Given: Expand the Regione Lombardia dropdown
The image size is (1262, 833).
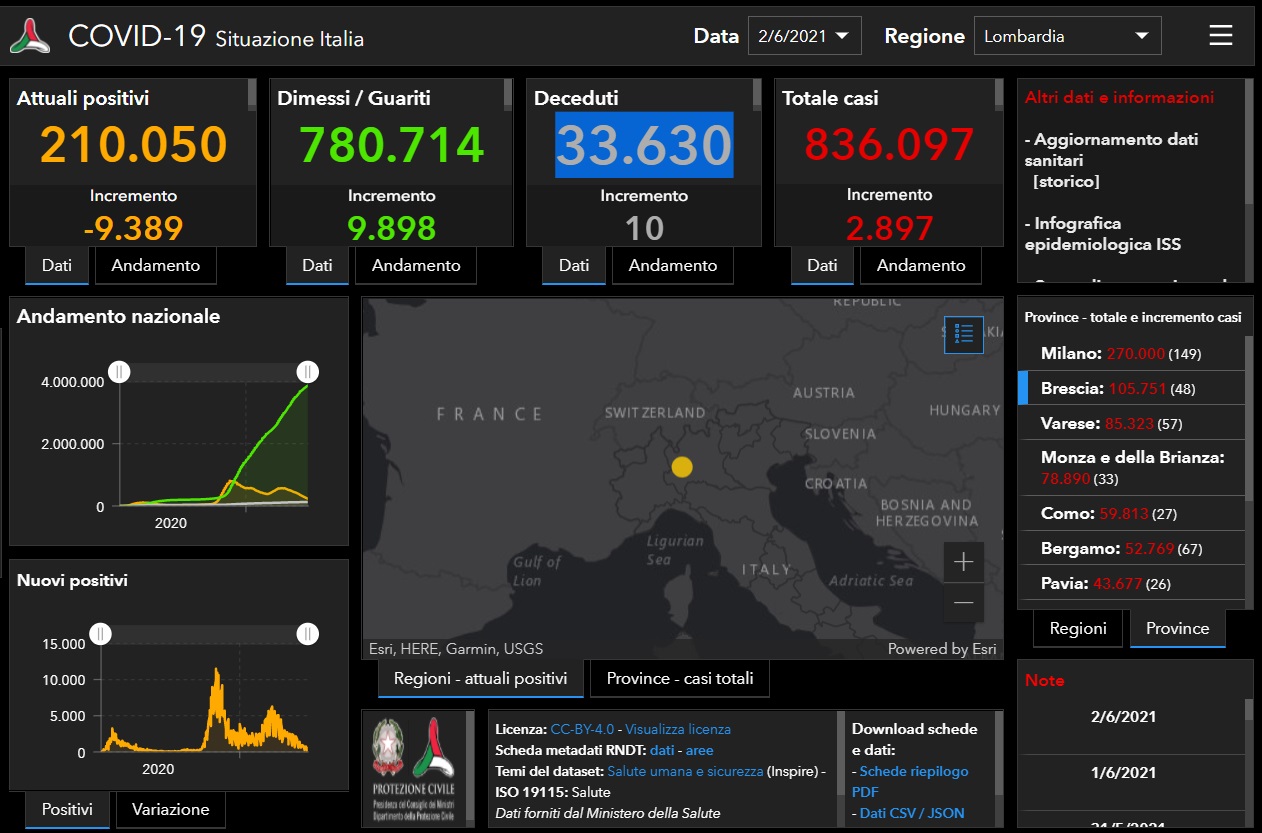Looking at the screenshot, I should (1066, 36).
